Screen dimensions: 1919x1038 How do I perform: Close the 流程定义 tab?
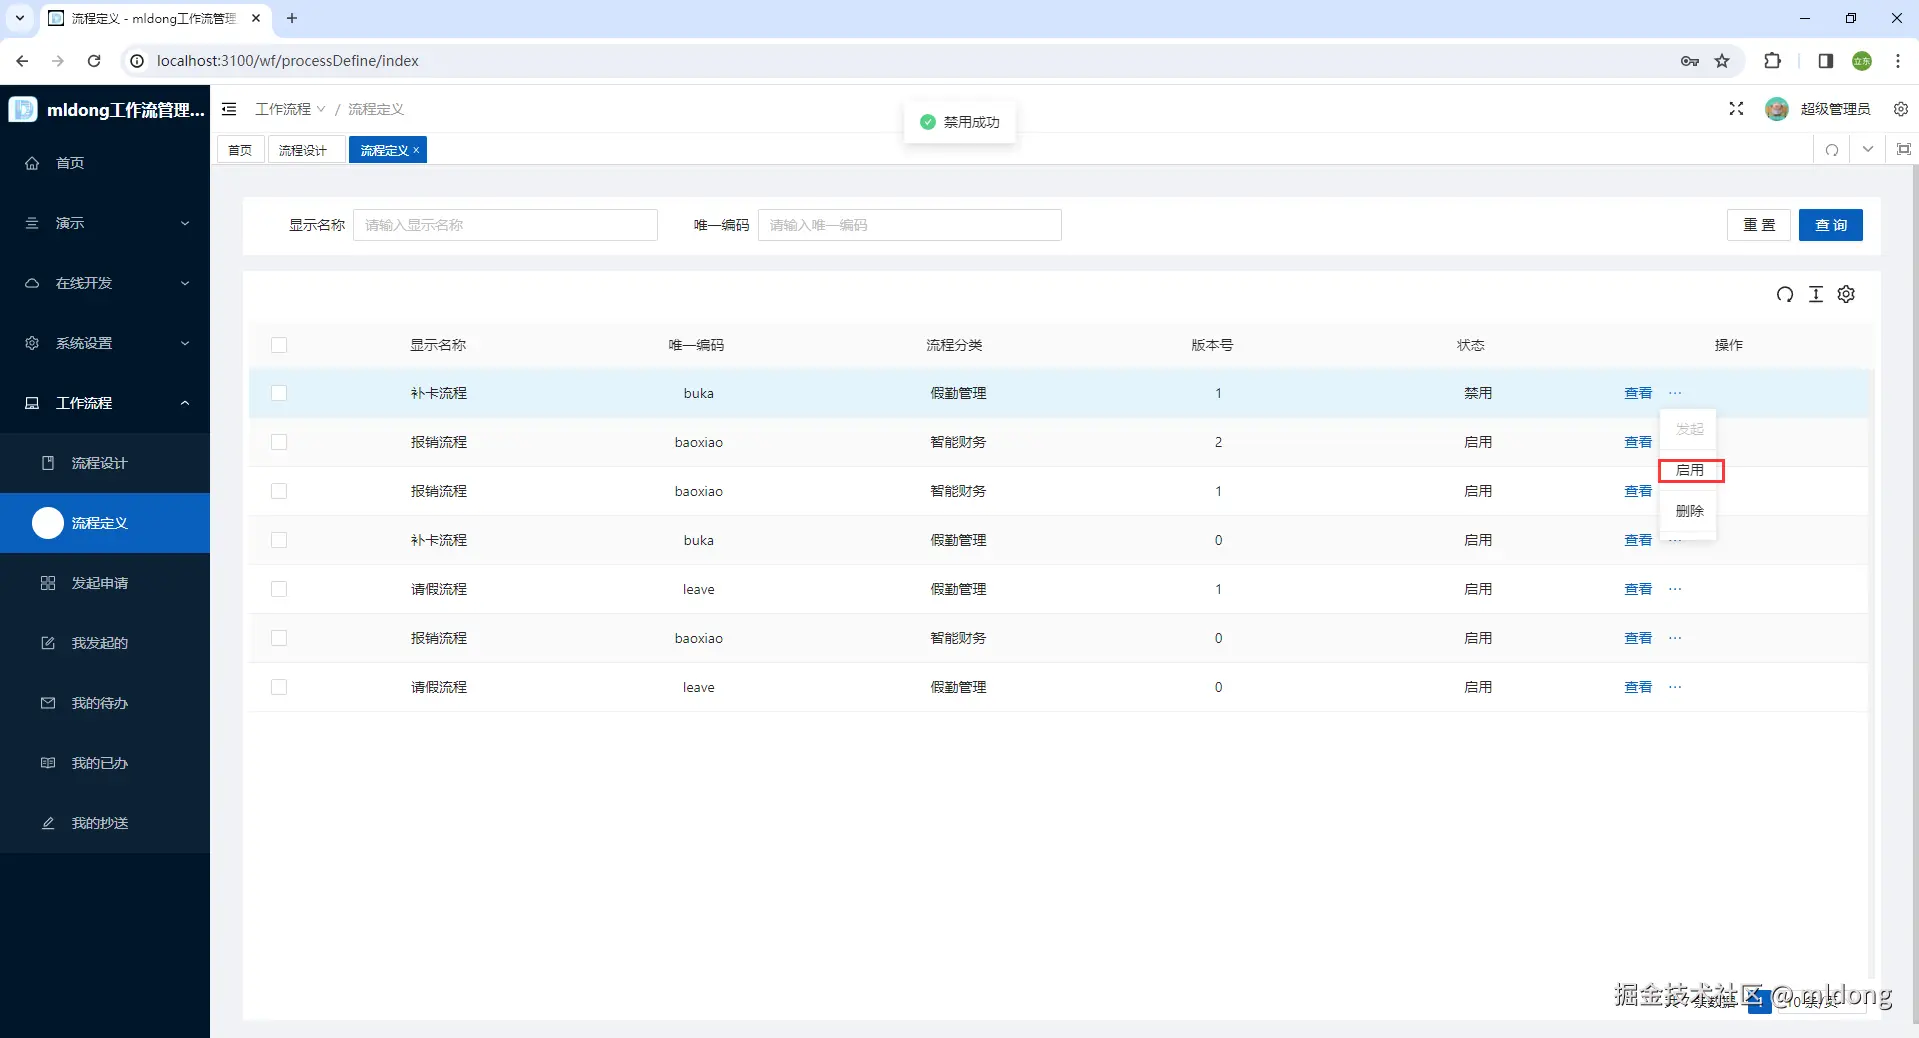(x=416, y=150)
